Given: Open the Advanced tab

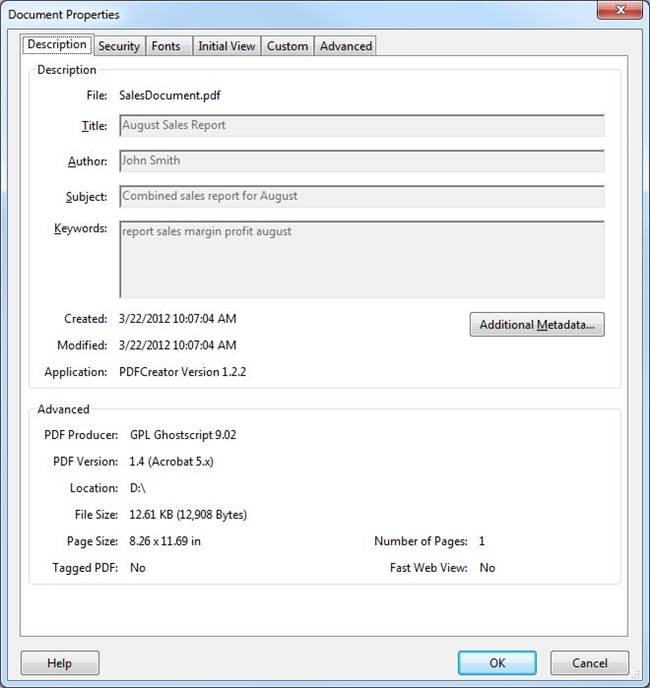Looking at the screenshot, I should (x=346, y=46).
